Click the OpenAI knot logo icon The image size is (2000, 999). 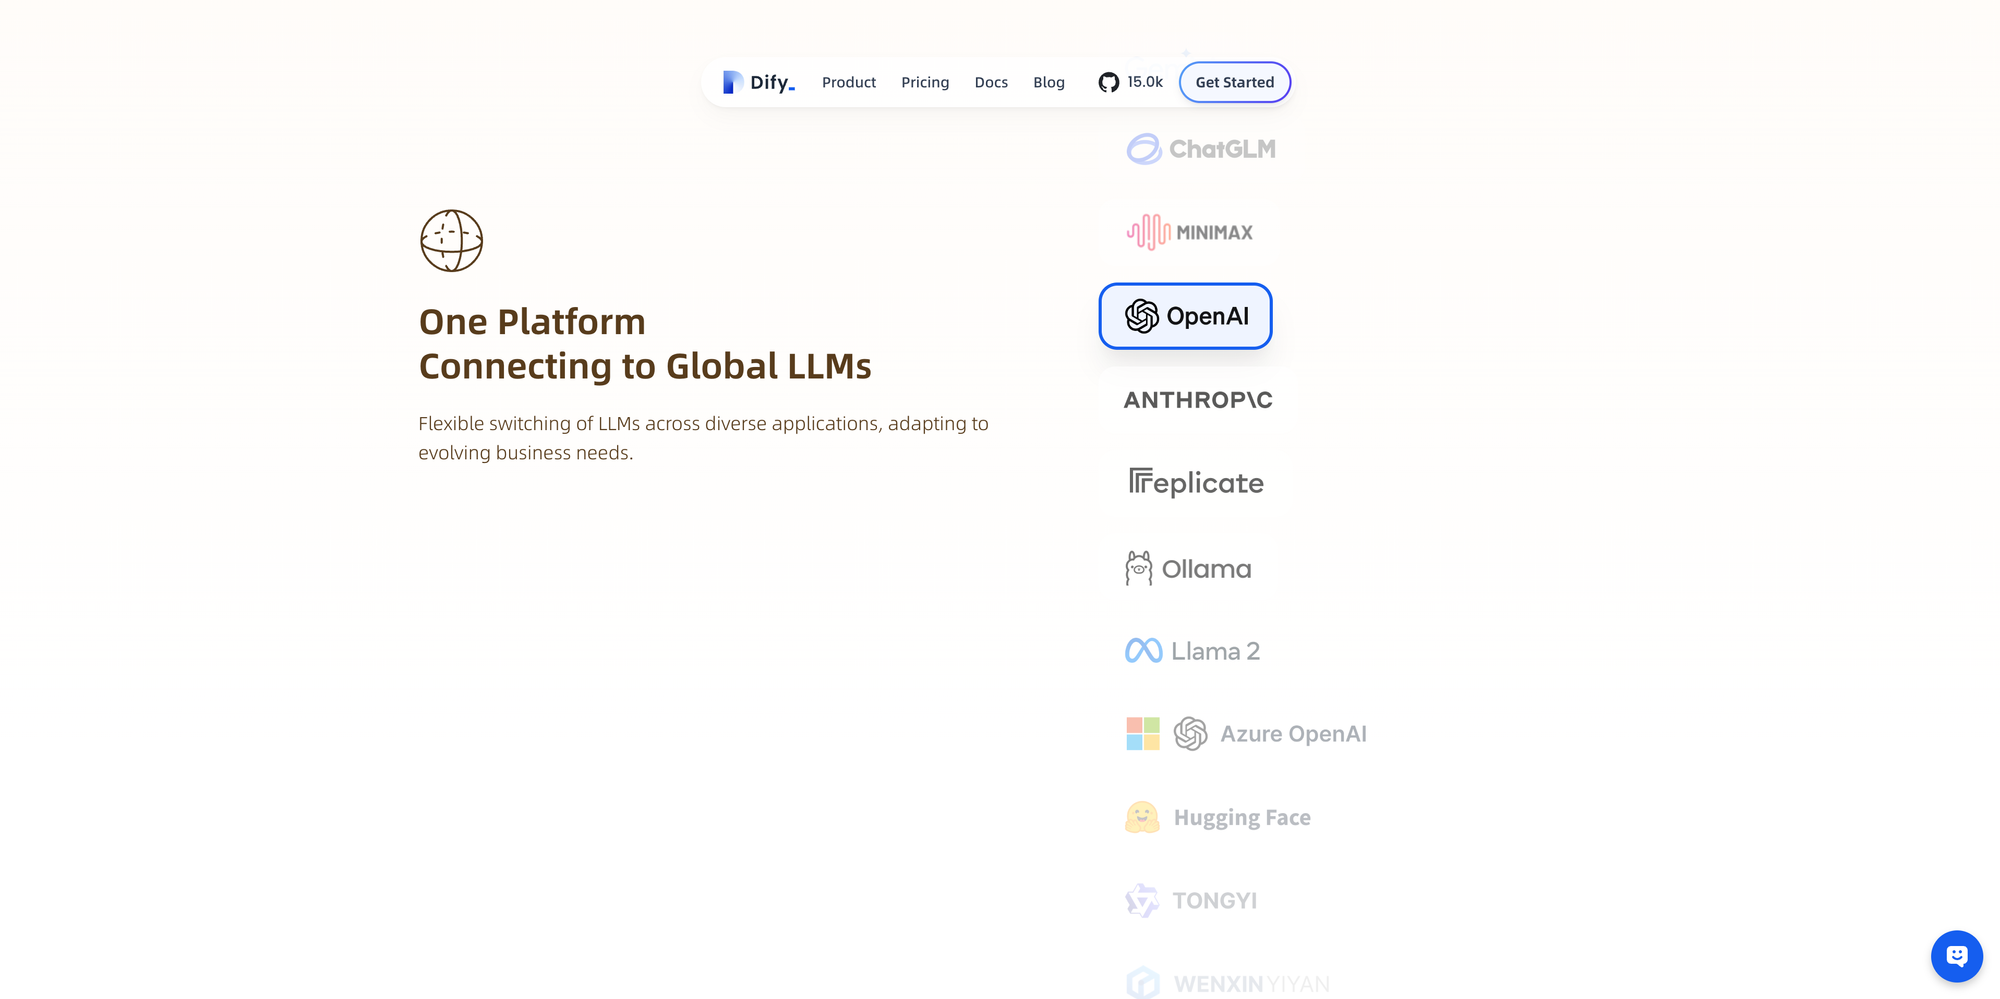1142,316
